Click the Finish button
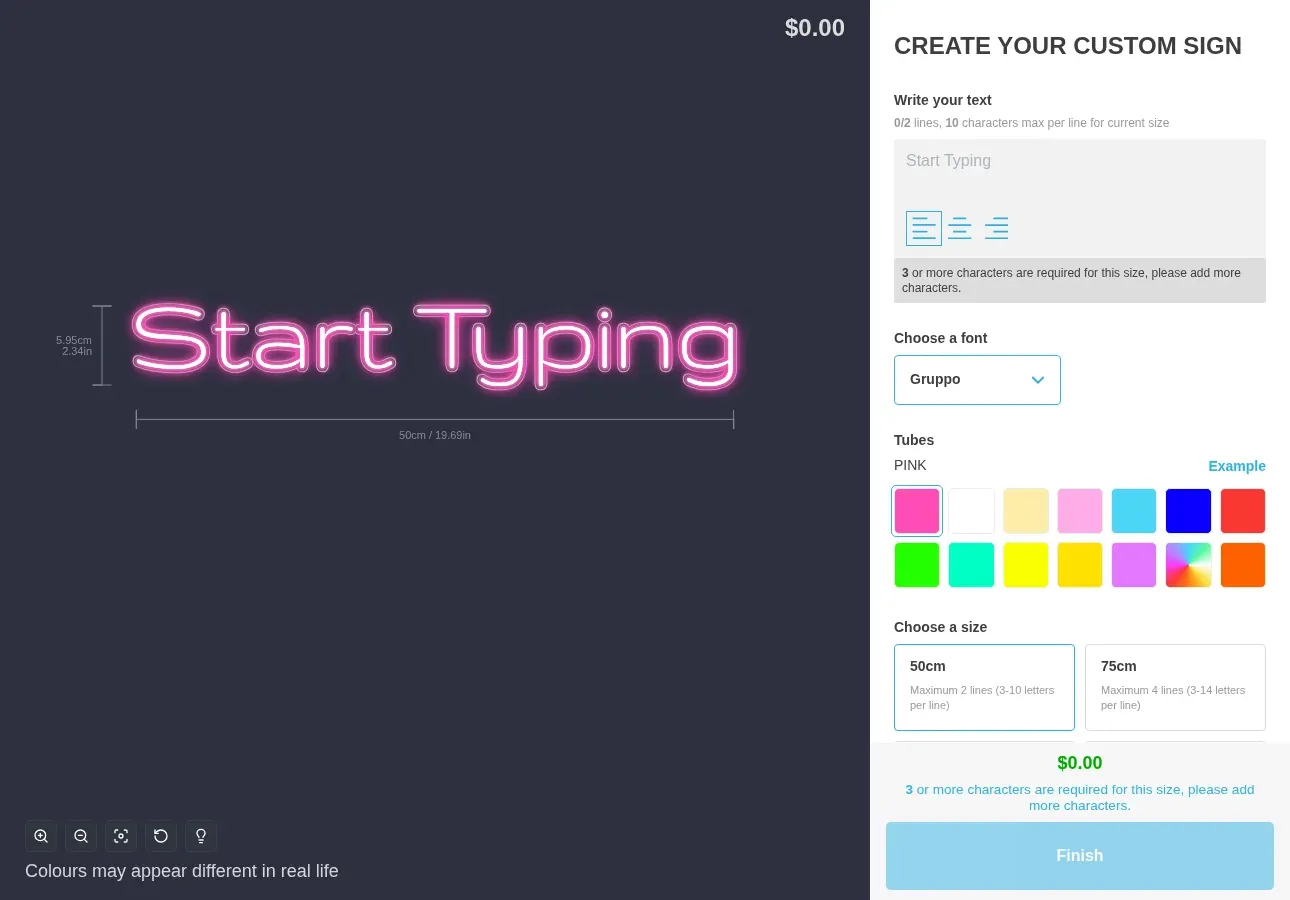The width and height of the screenshot is (1290, 900). pyautogui.click(x=1080, y=856)
